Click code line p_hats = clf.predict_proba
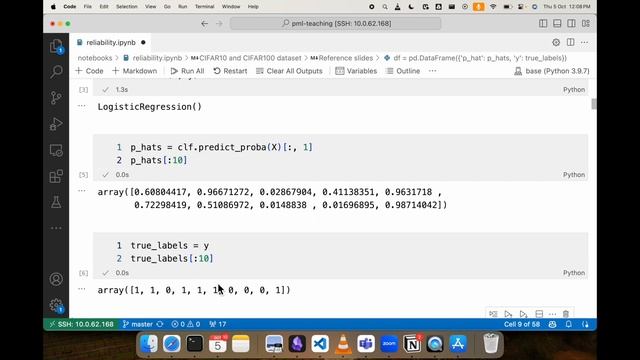 pyautogui.click(x=221, y=147)
